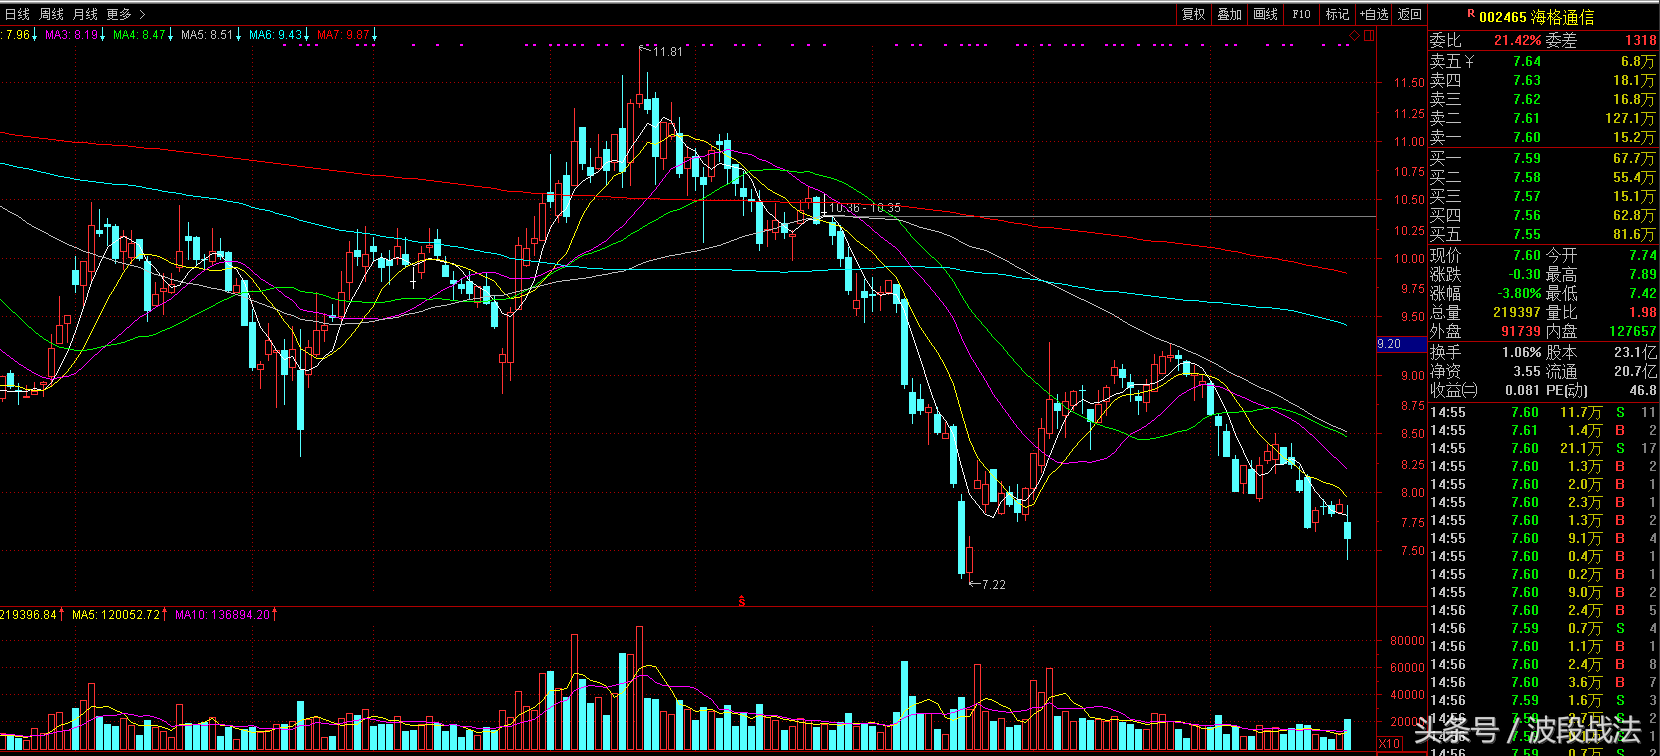Viewport: 1660px width, 756px height.
Task: Click the 量比 1.98 value
Action: pyautogui.click(x=1642, y=312)
